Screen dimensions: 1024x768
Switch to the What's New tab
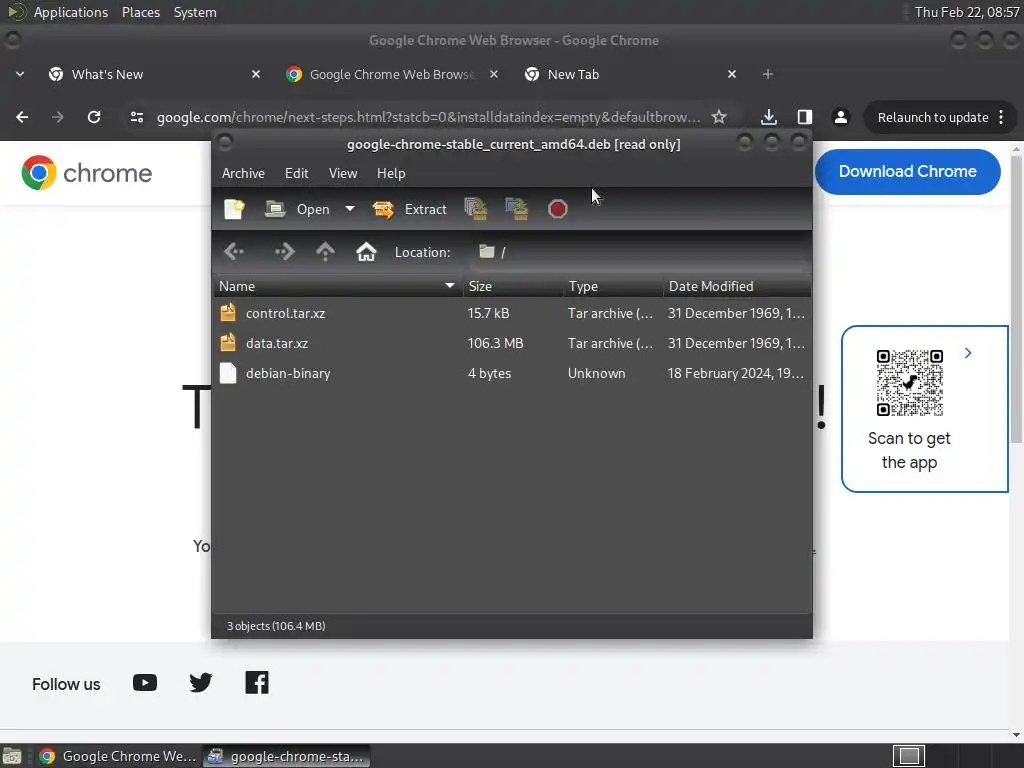(x=155, y=74)
